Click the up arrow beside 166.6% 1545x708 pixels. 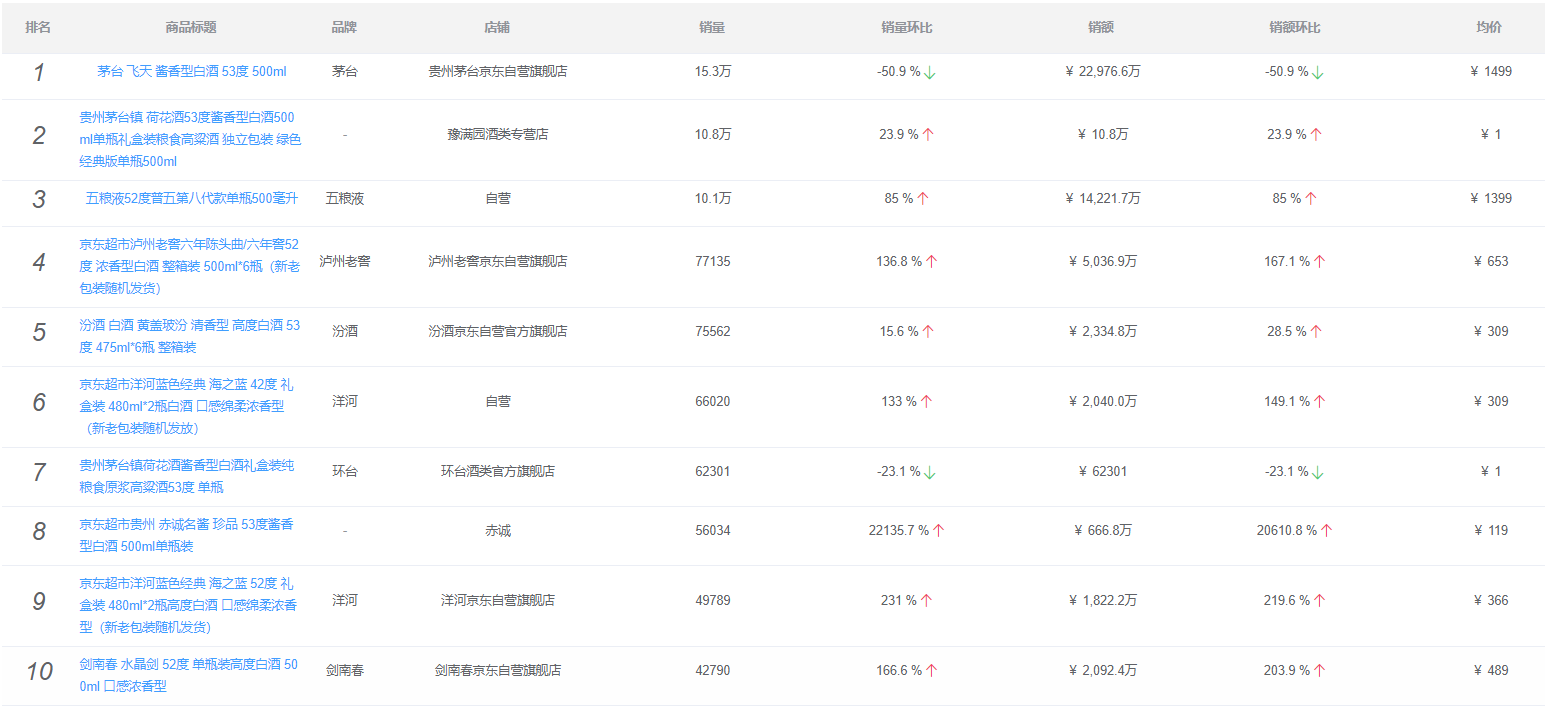click(x=931, y=671)
